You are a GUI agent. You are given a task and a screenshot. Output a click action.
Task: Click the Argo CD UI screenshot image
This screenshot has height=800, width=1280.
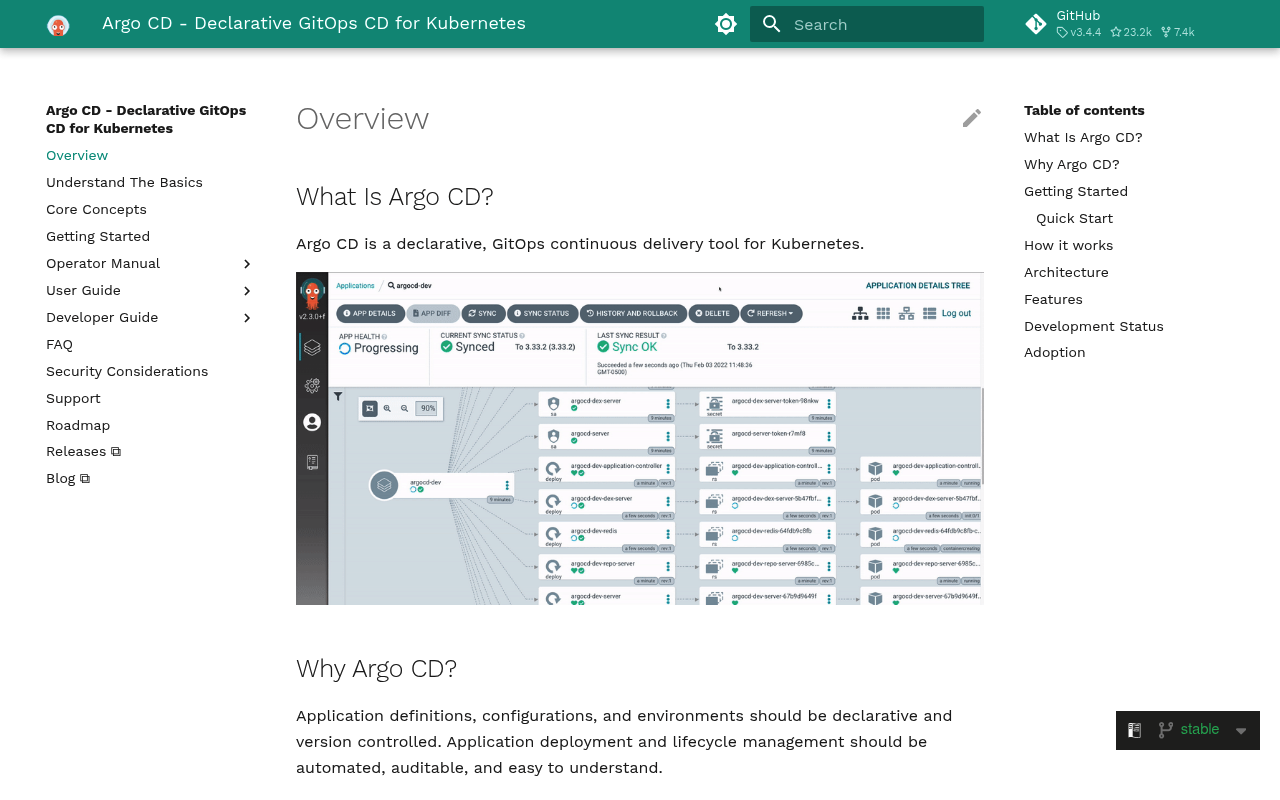click(x=640, y=438)
